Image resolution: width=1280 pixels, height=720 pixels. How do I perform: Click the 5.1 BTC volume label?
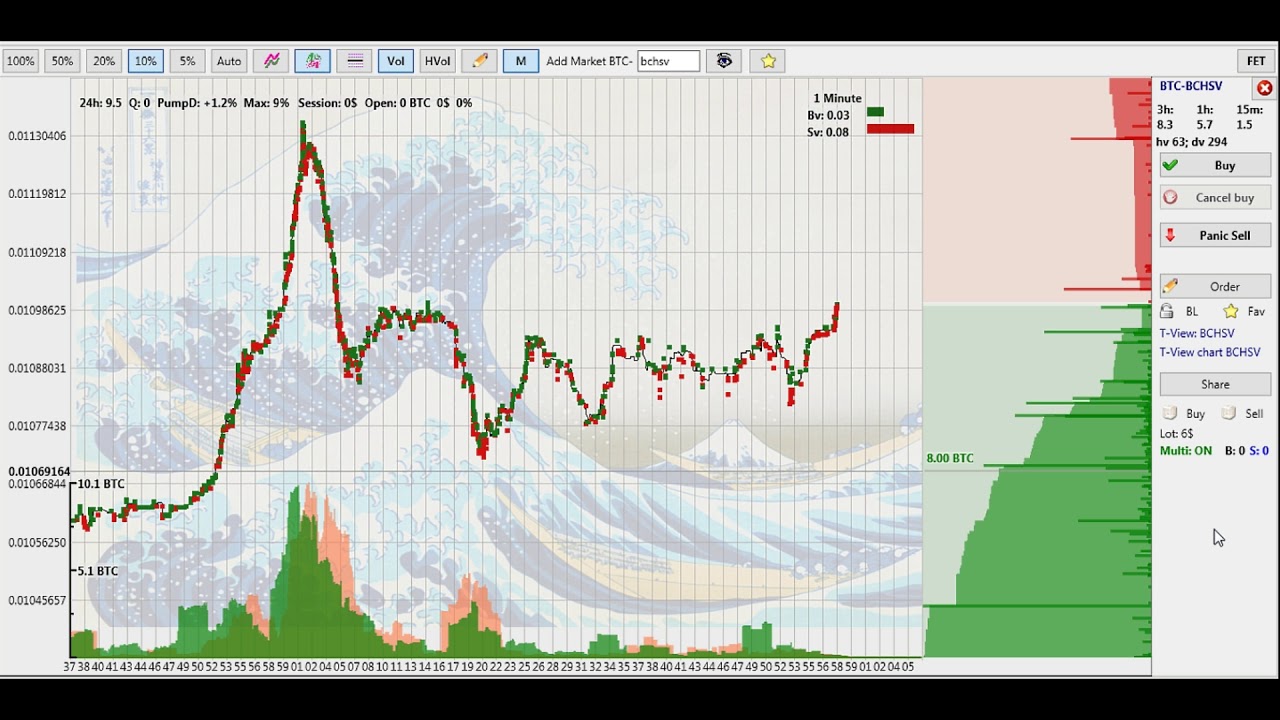click(x=98, y=571)
